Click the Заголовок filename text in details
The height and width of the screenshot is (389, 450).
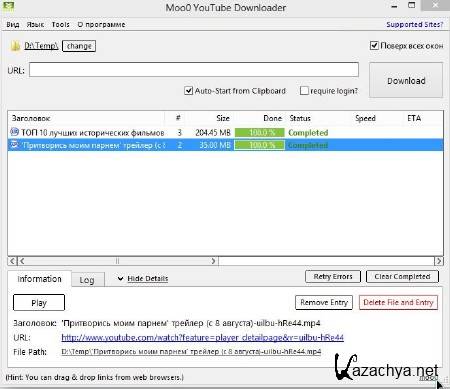[x=191, y=323]
